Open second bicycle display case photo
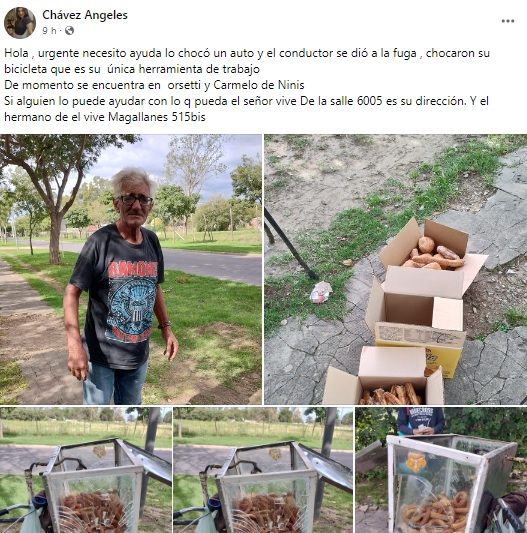527x533 pixels. [263, 470]
